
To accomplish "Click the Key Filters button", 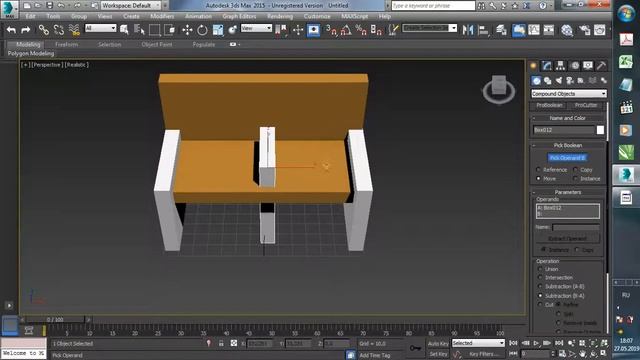I will click(x=484, y=354).
